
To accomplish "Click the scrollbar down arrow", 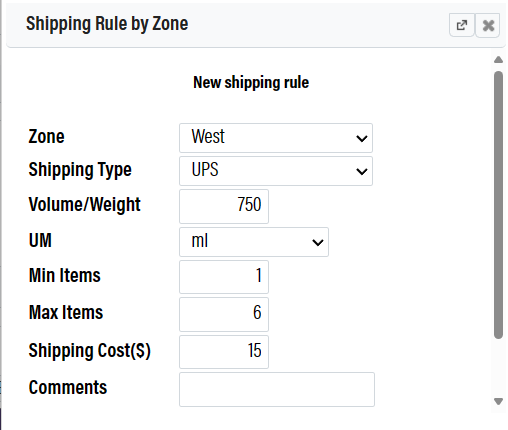I will (498, 401).
